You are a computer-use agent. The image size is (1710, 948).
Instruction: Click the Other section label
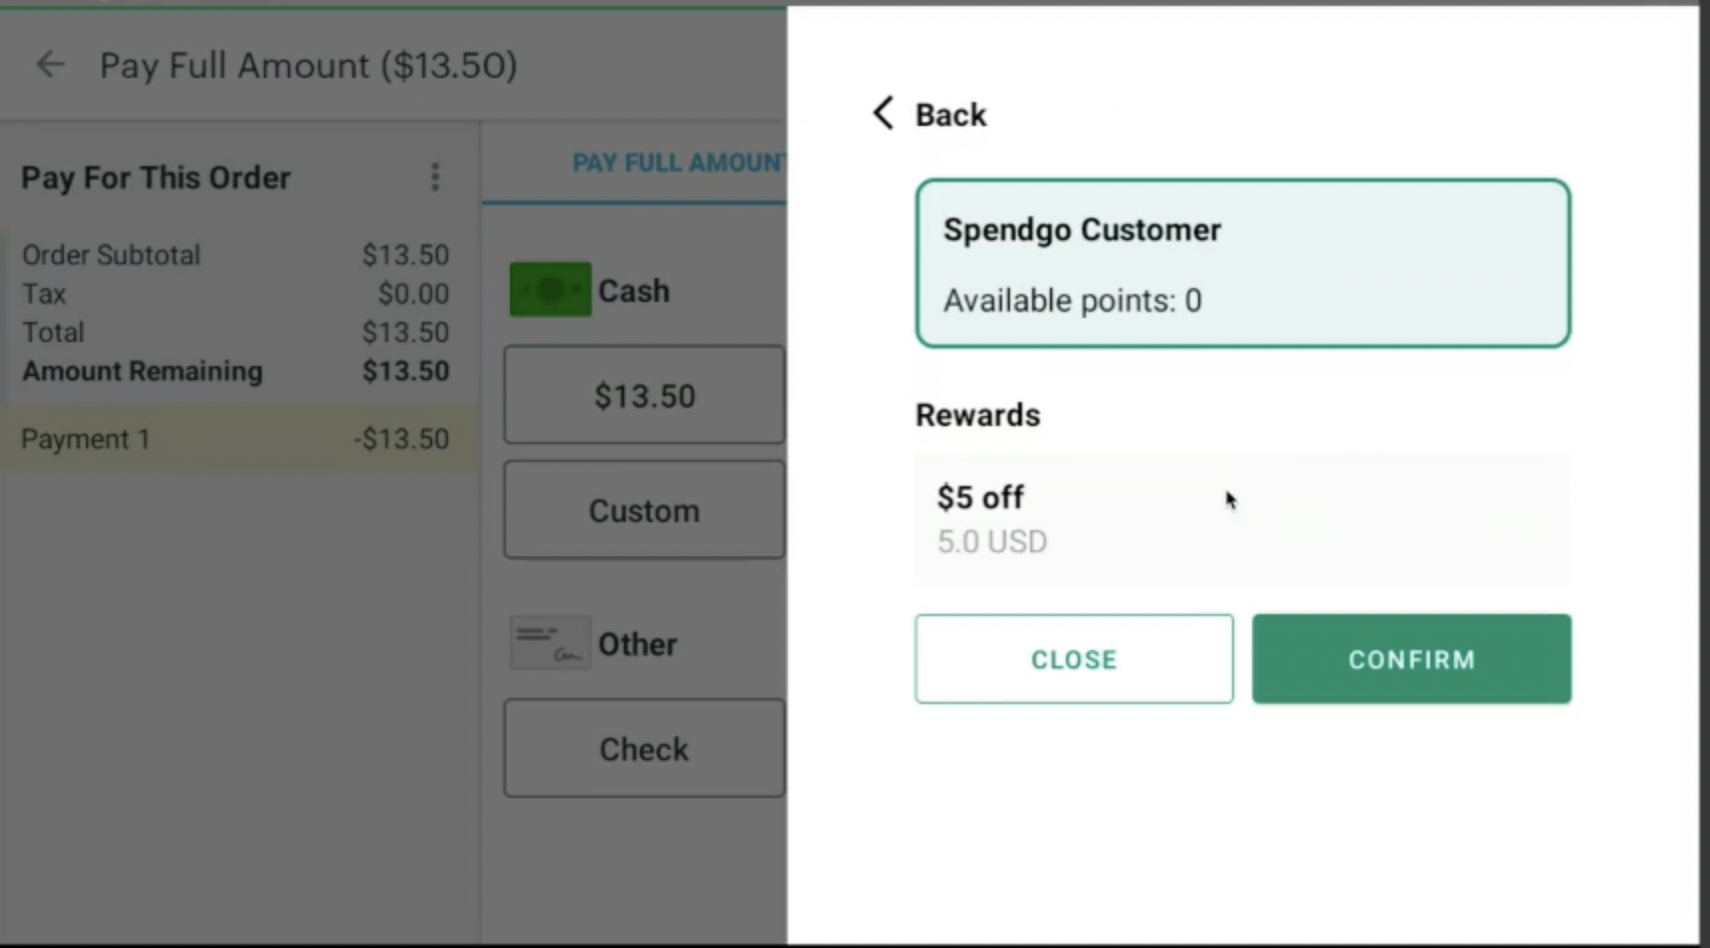tap(637, 644)
